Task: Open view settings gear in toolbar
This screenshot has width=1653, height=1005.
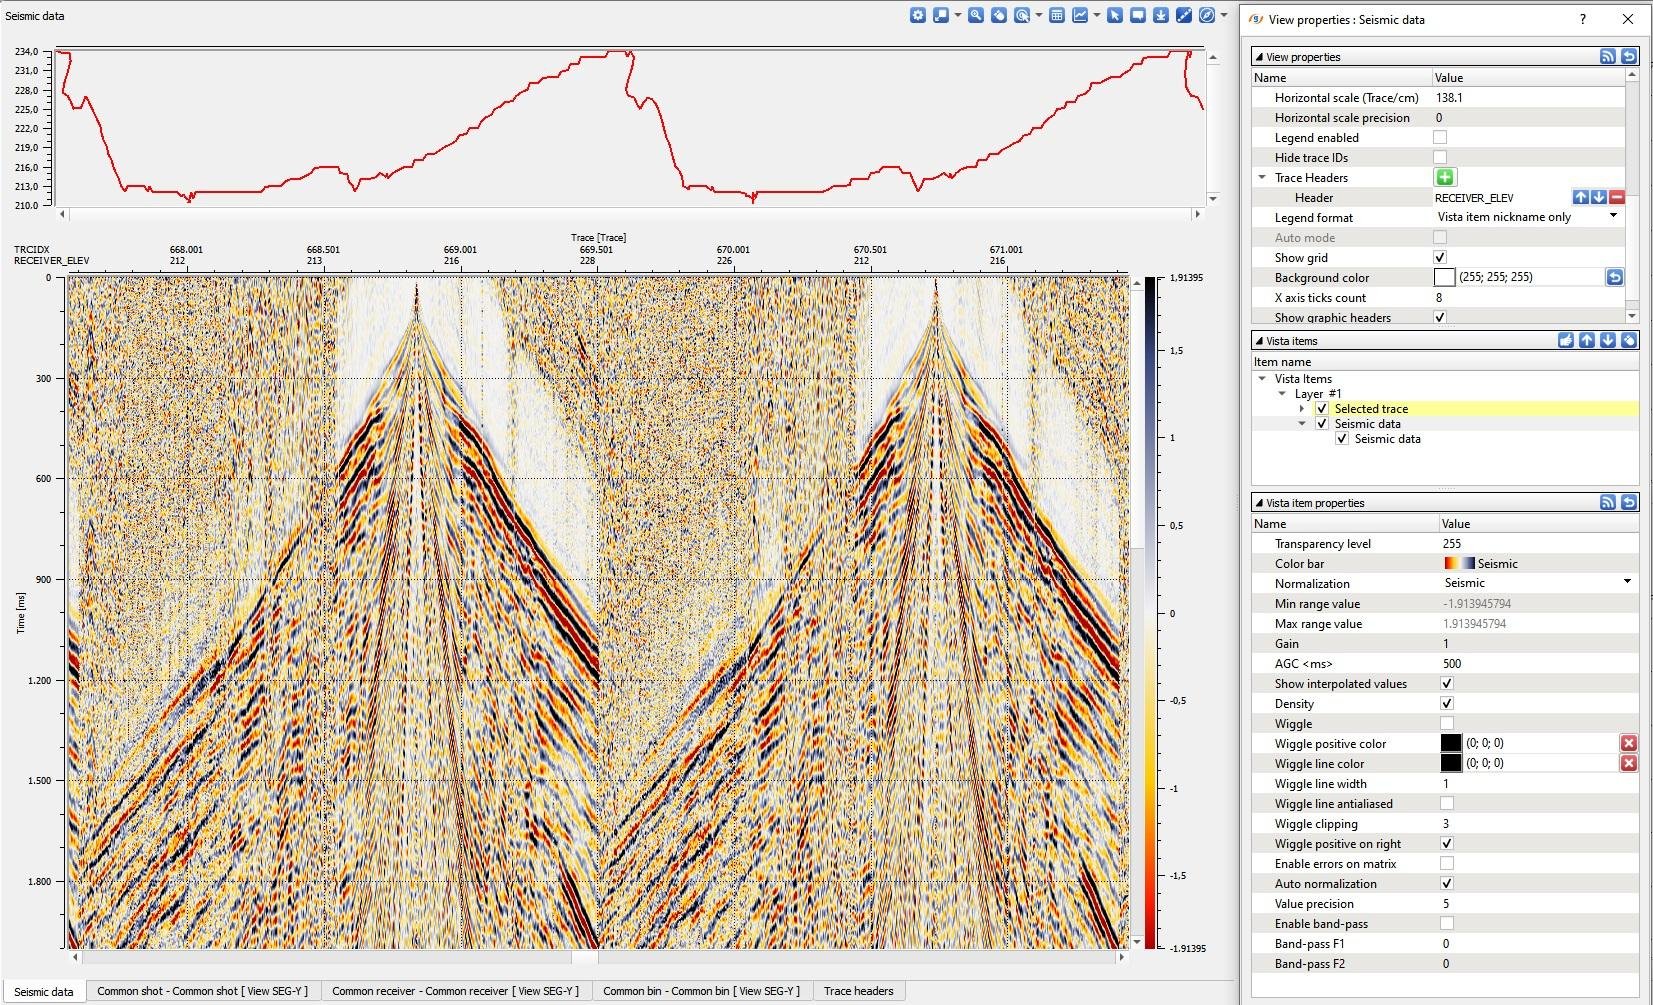Action: [918, 15]
